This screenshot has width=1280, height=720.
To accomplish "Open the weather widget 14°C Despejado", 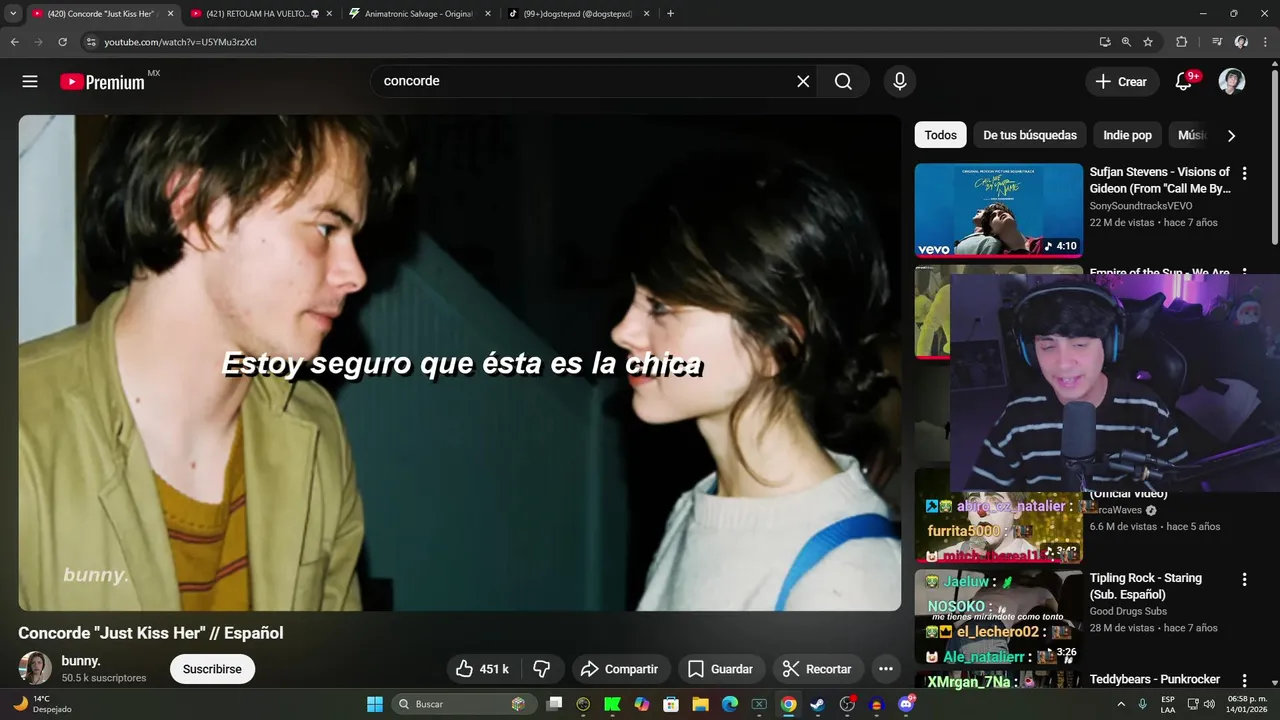I will [x=42, y=704].
